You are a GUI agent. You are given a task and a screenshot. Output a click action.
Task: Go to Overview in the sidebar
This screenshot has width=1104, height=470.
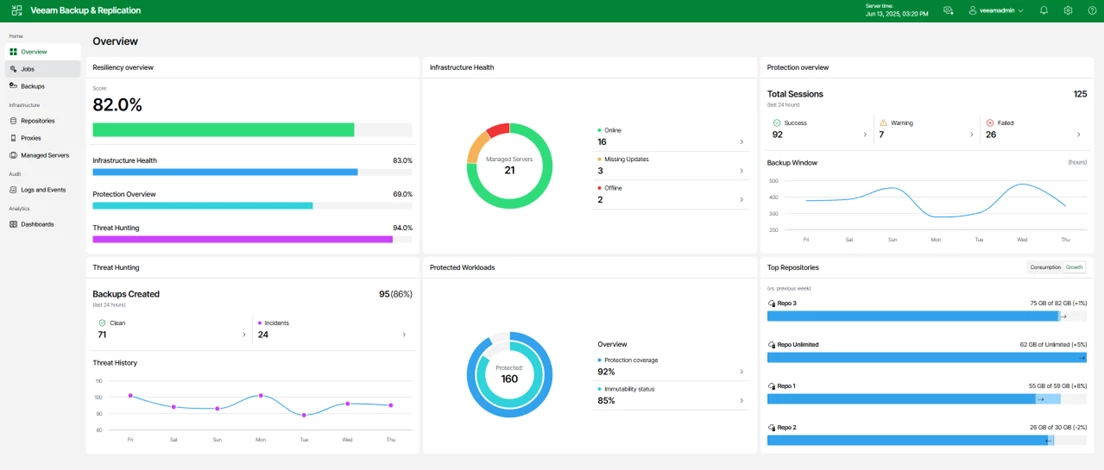click(x=42, y=52)
